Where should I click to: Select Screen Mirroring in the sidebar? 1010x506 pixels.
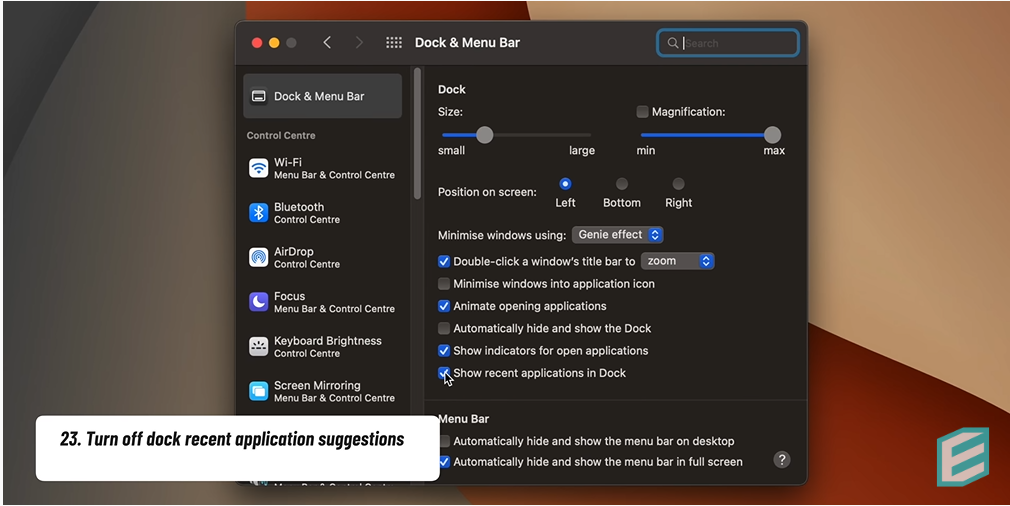tap(322, 391)
